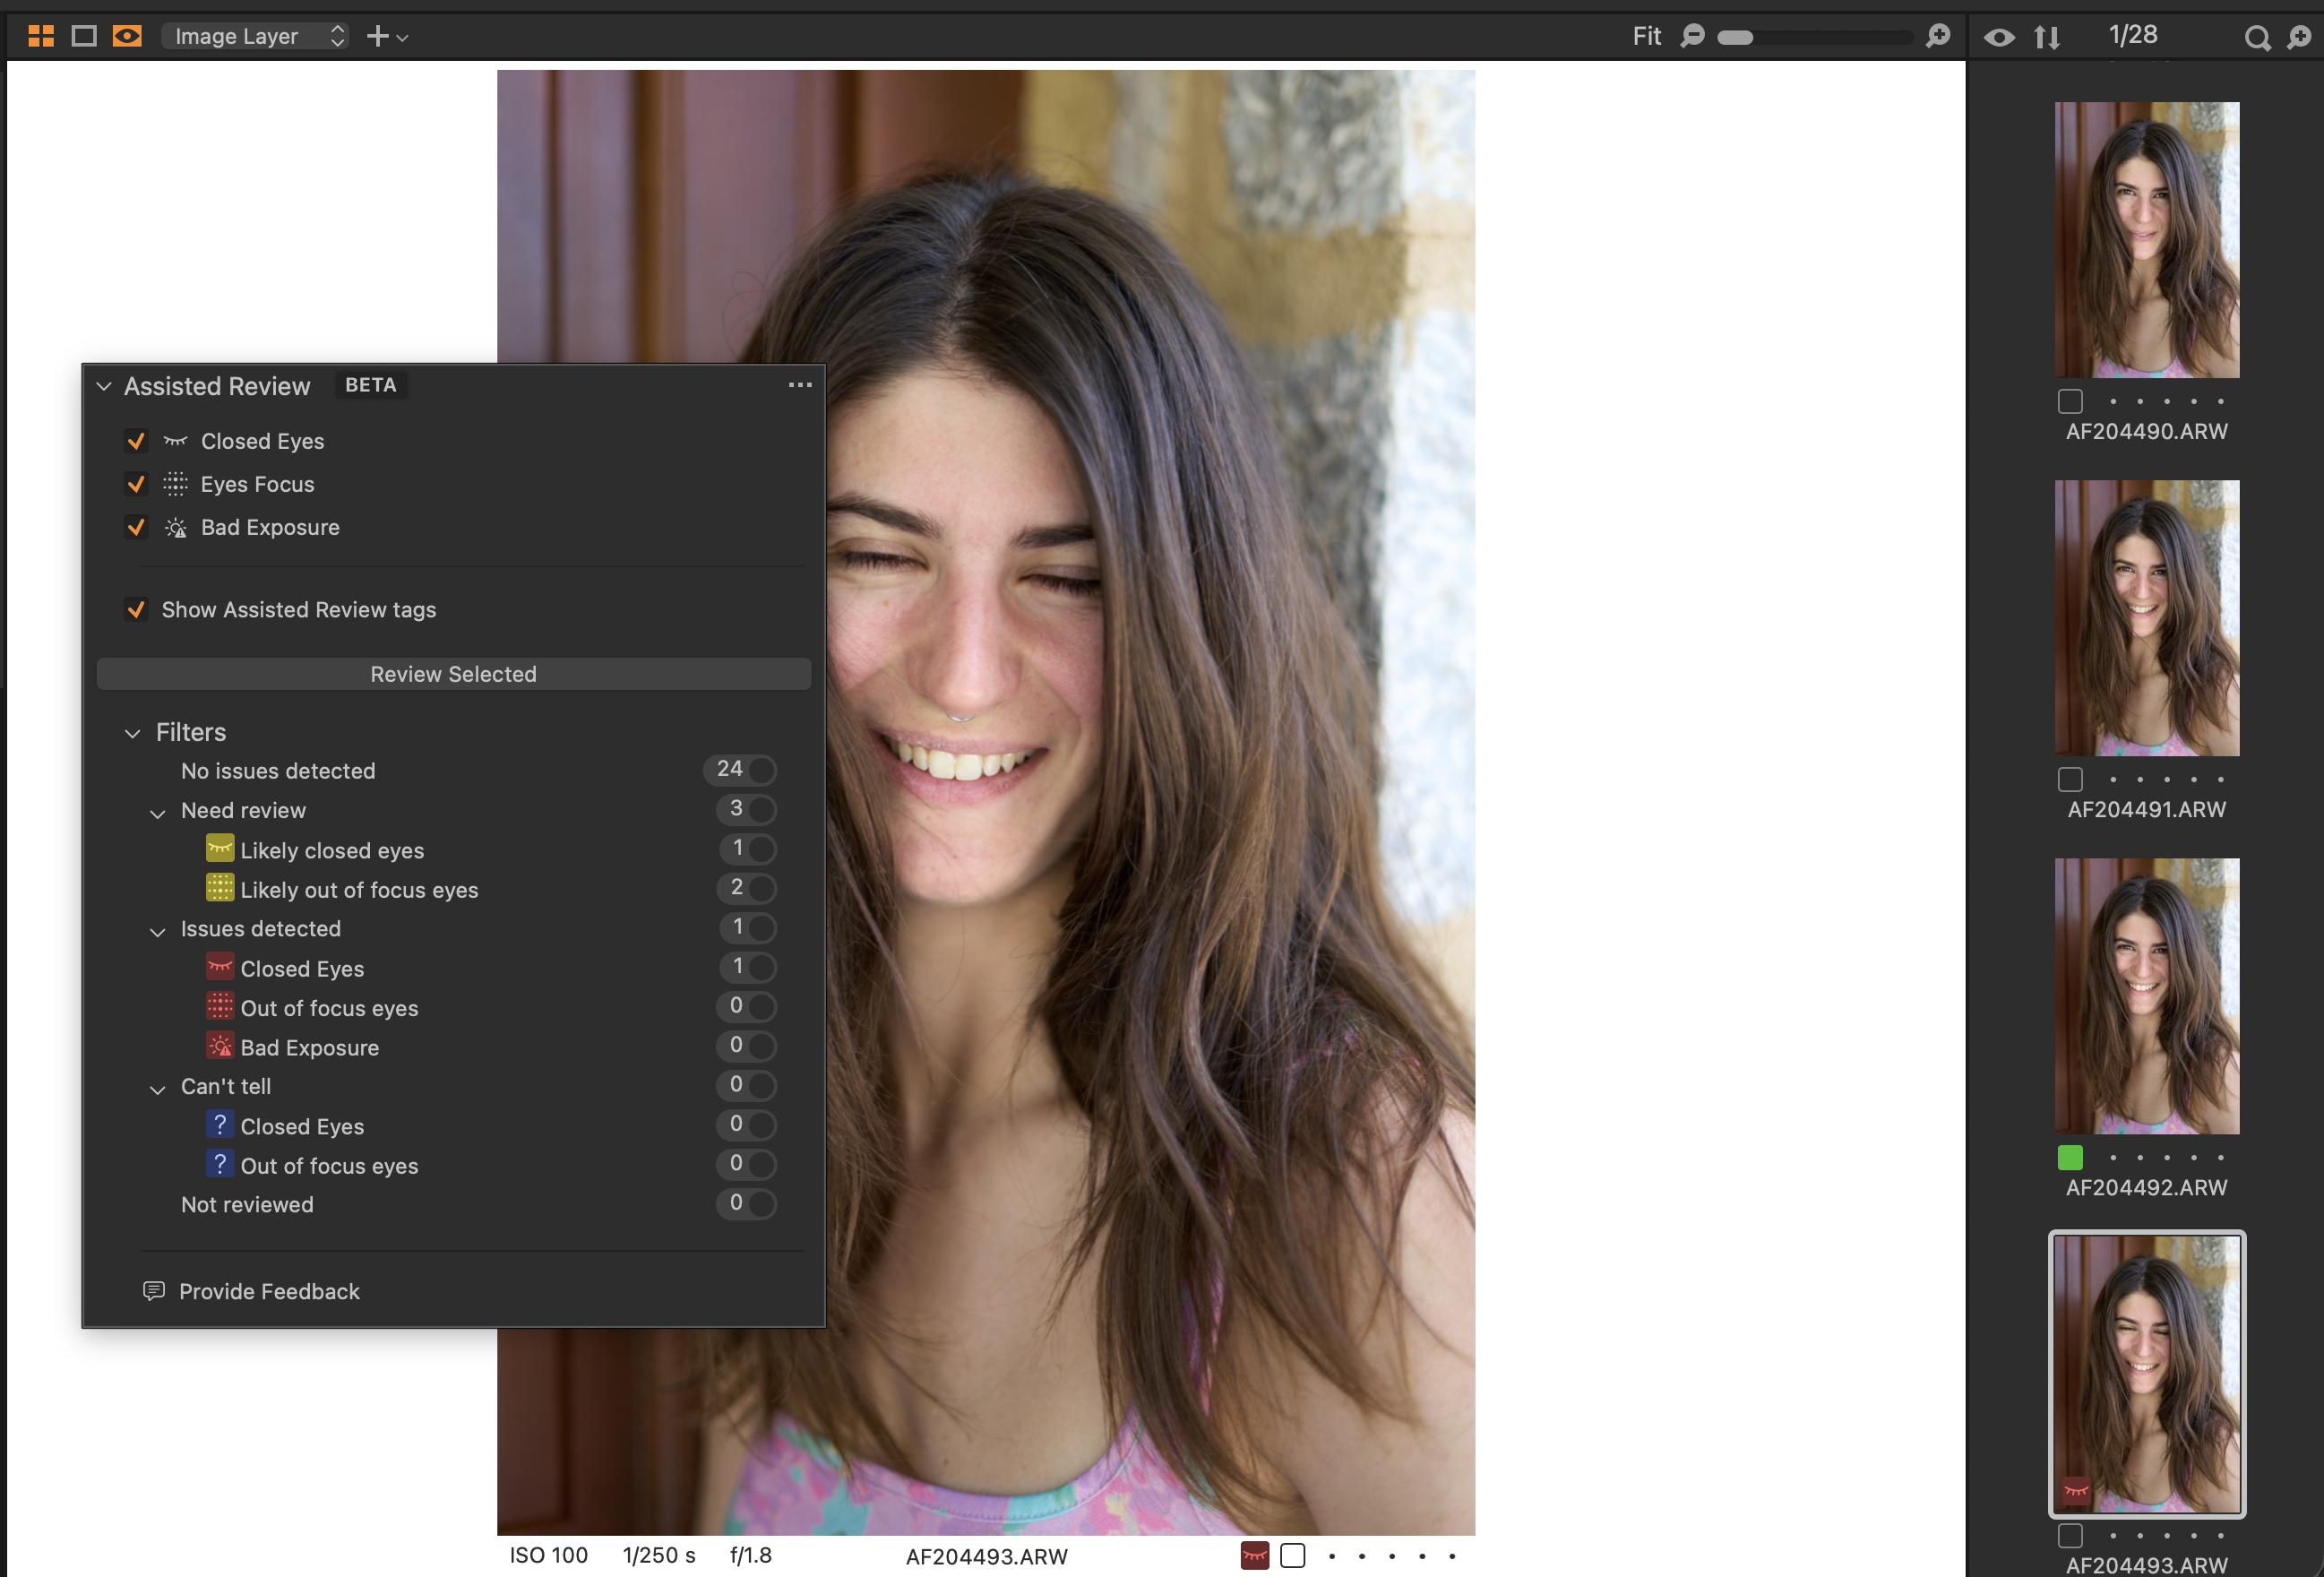Click the browser eye view icon
This screenshot has height=1577, width=2324.
tap(1999, 38)
